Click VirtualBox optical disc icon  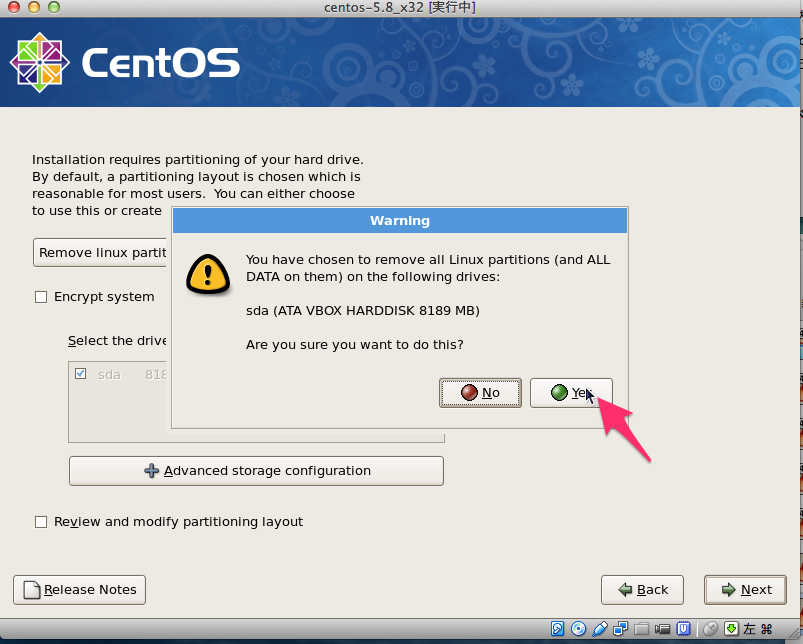tap(579, 629)
